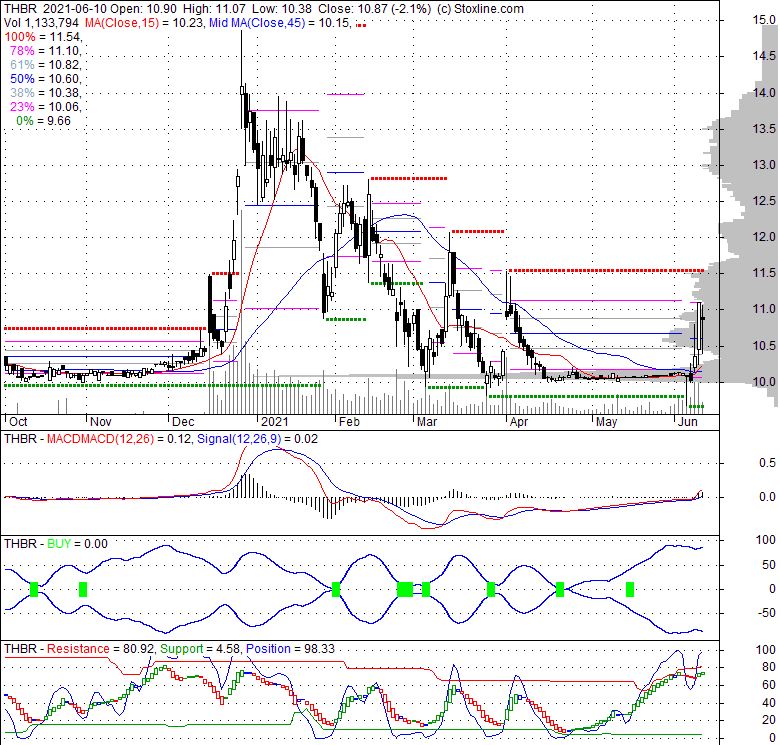Image resolution: width=780 pixels, height=745 pixels.
Task: Click the '100% = 11.54' Fibonacci level
Action: coord(43,37)
